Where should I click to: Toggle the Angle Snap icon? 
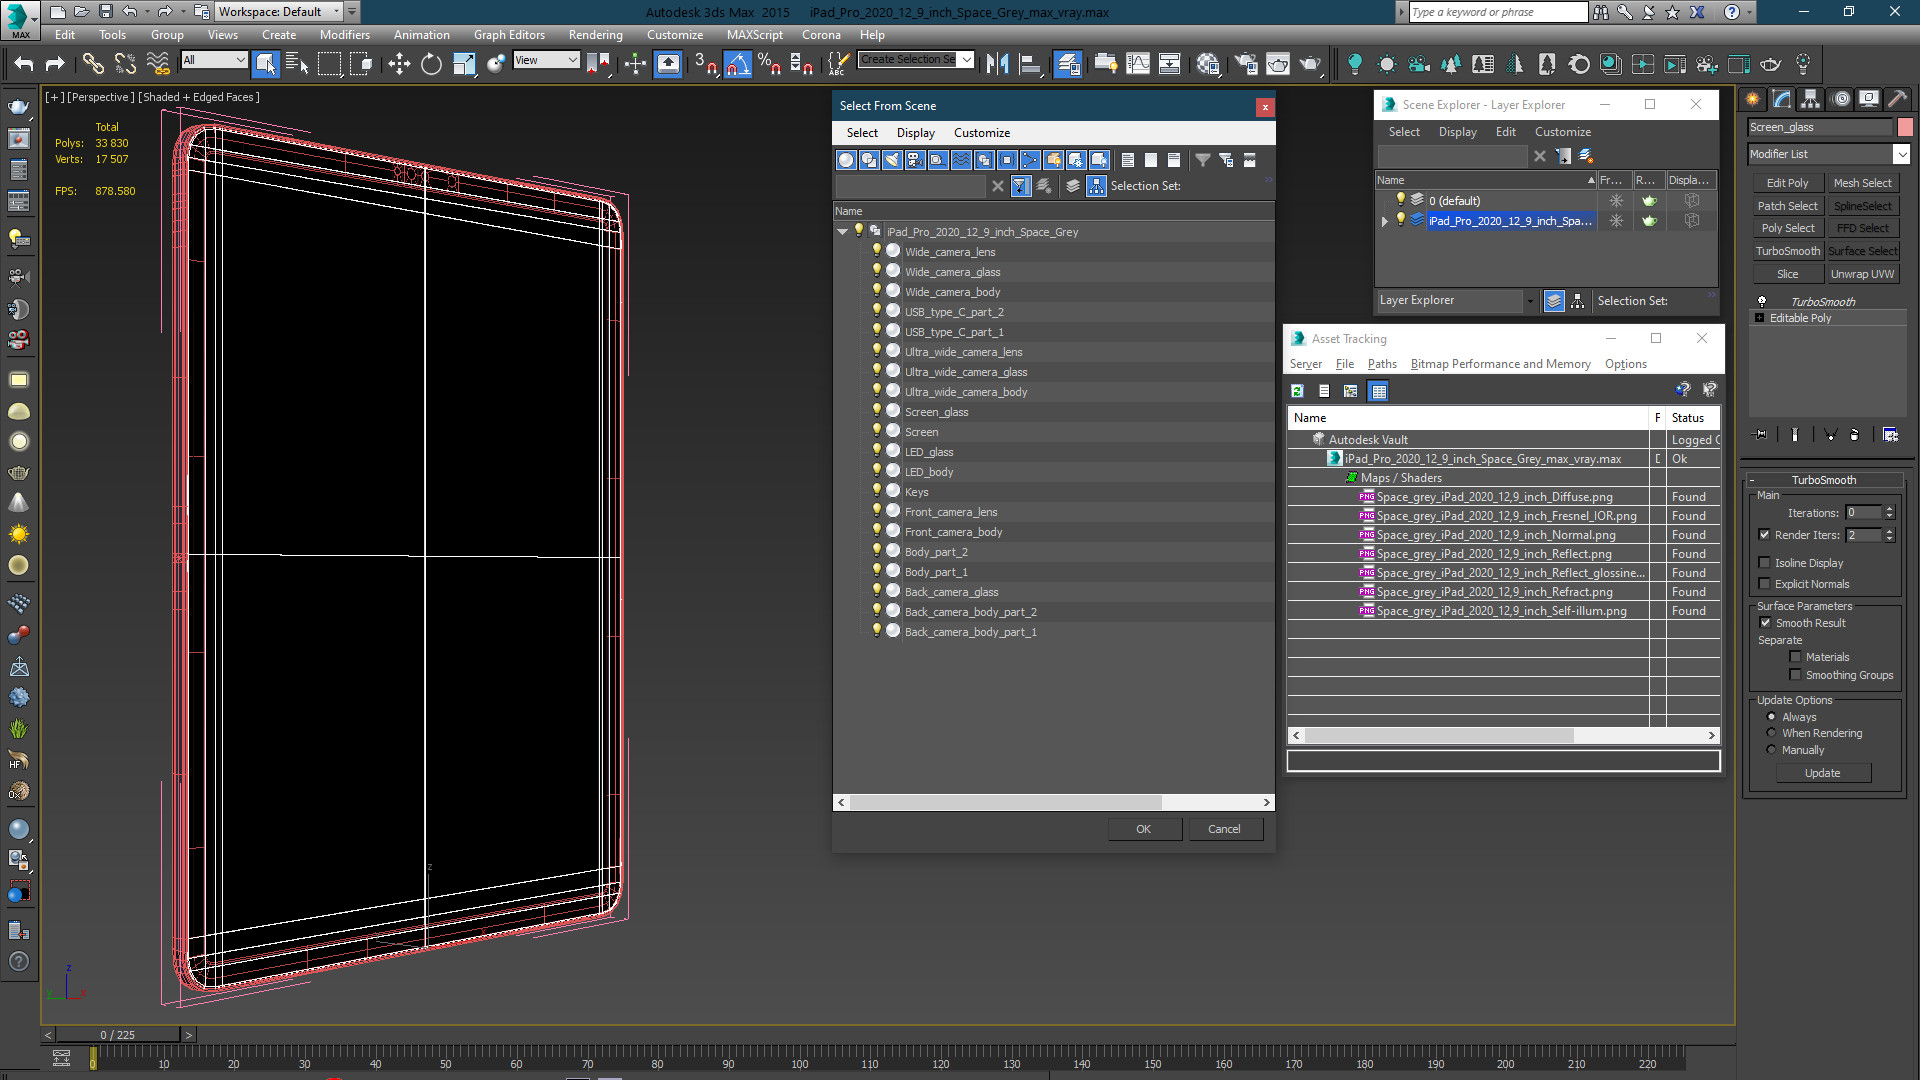tap(737, 64)
